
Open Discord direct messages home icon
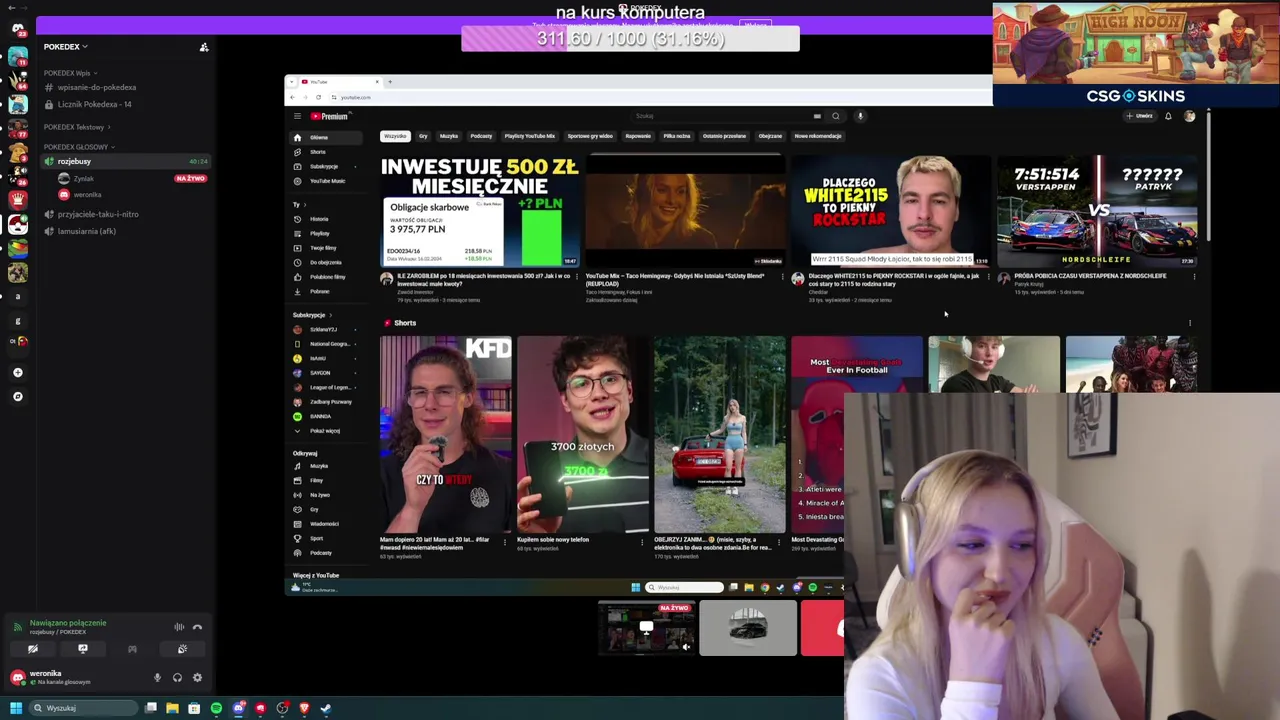click(x=18, y=28)
